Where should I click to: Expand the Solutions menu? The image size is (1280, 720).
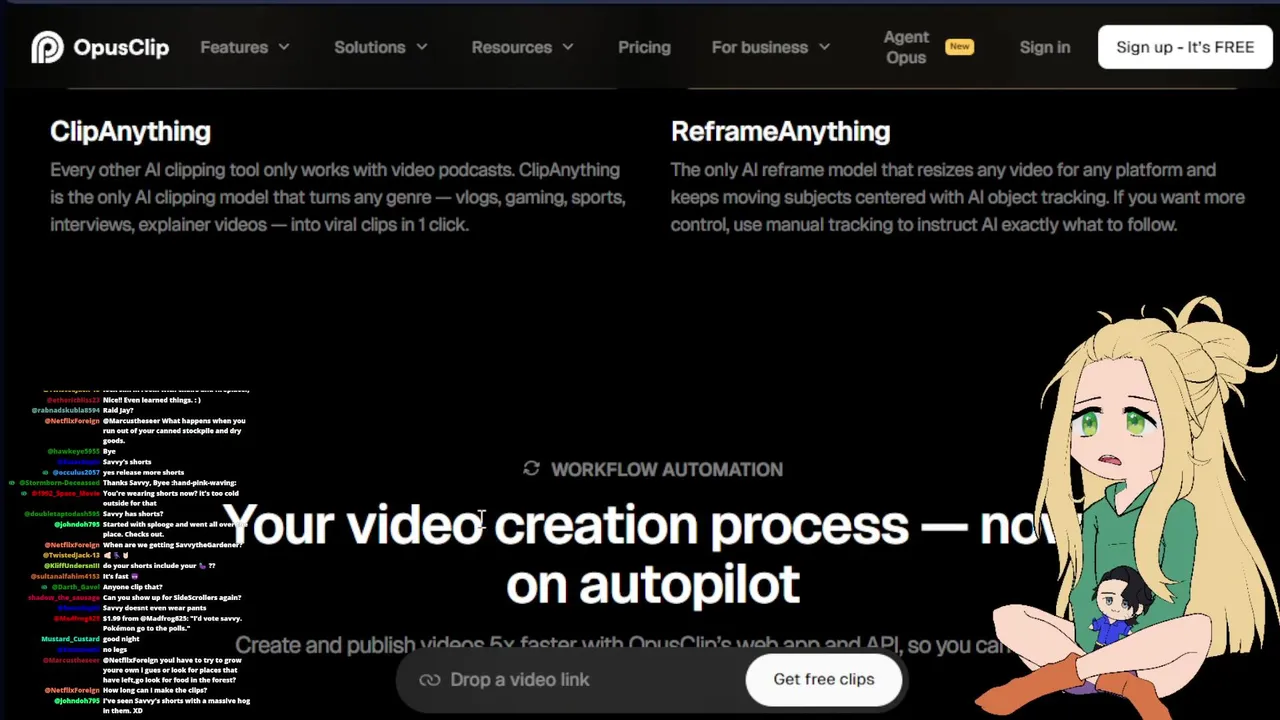(381, 47)
